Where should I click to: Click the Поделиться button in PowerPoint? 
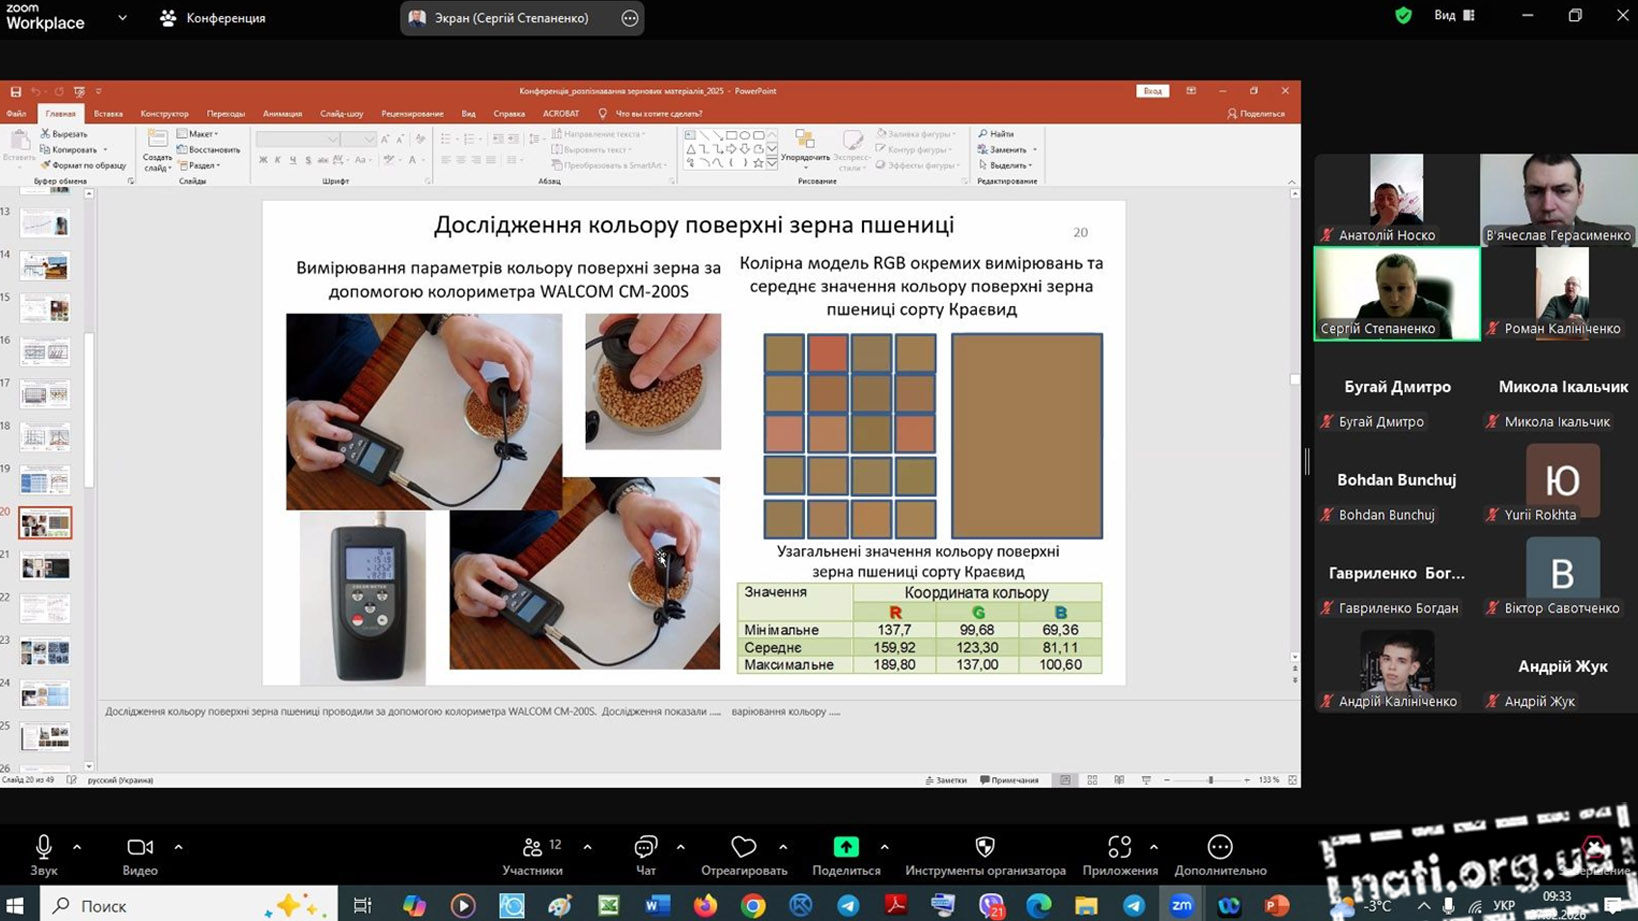pos(1256,114)
